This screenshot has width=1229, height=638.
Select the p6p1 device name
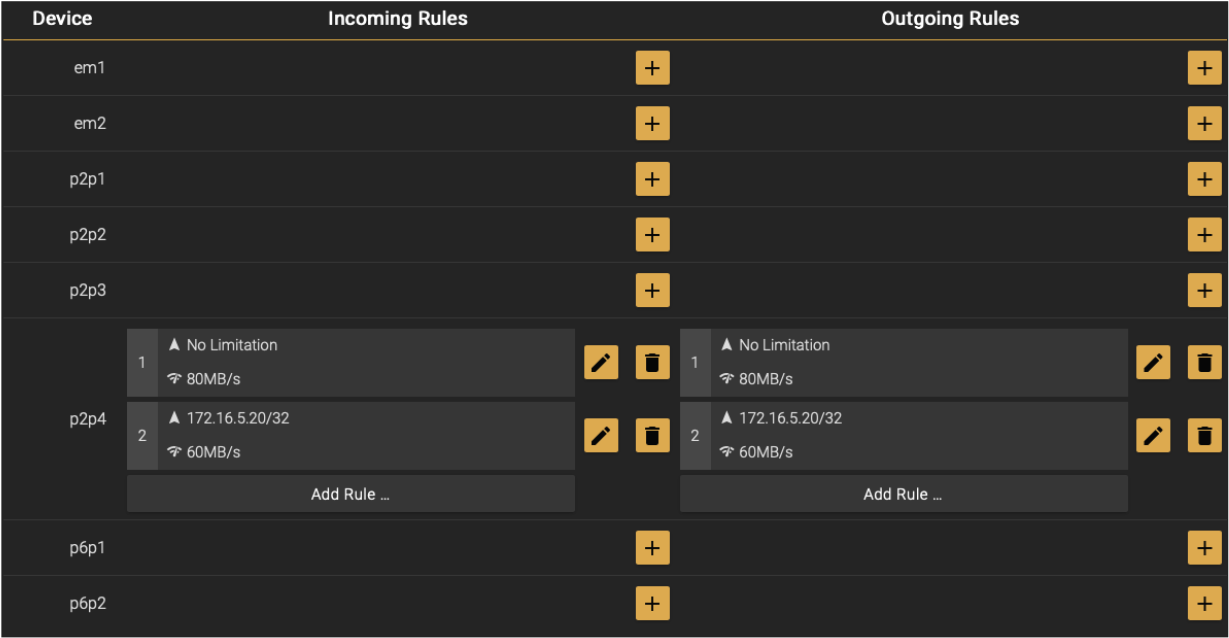click(88, 548)
